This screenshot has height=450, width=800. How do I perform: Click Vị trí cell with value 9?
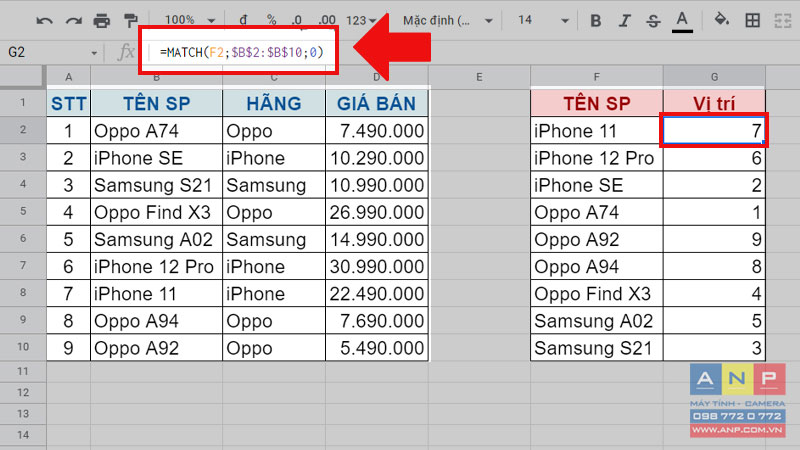point(714,239)
